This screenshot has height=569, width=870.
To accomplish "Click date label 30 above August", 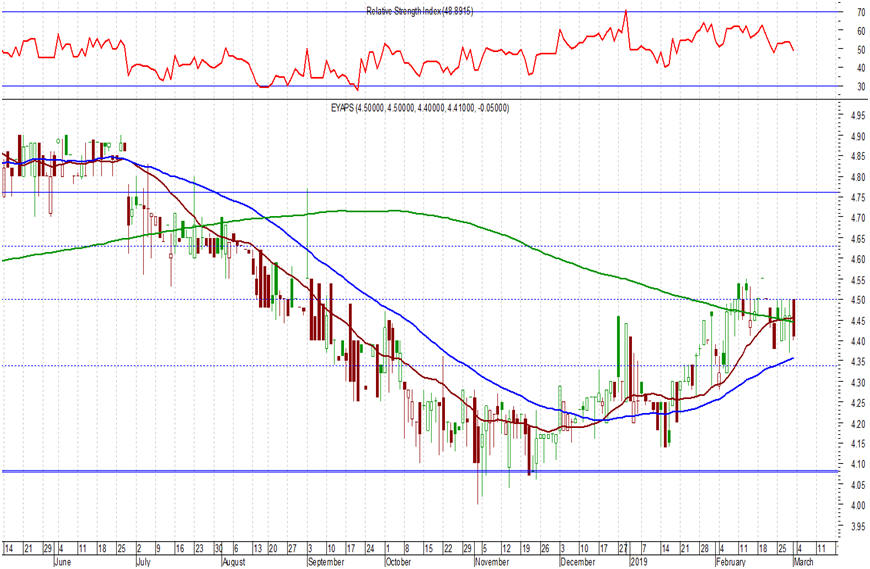I will point(219,548).
